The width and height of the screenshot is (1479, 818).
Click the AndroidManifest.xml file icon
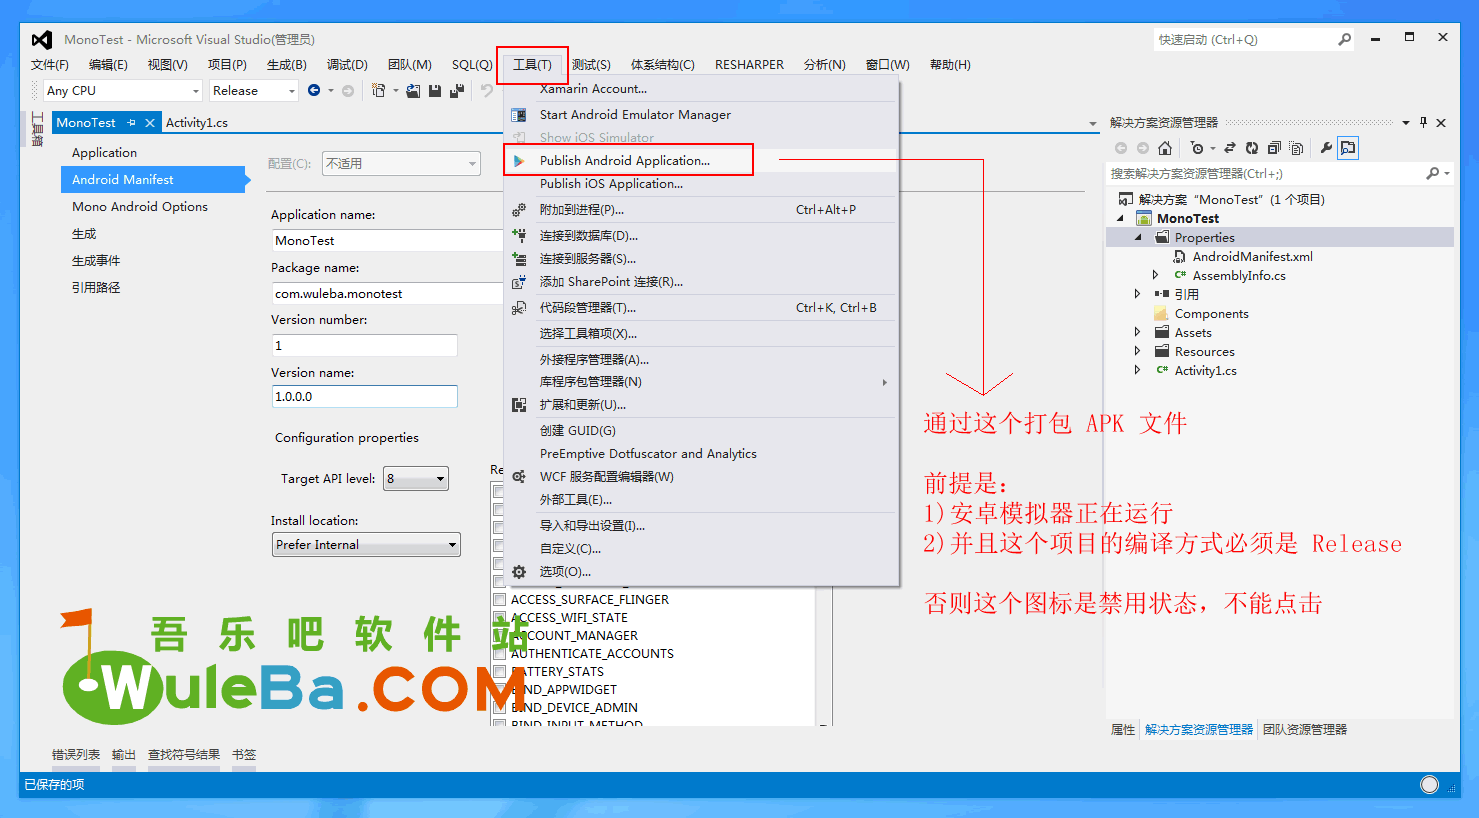click(x=1180, y=256)
